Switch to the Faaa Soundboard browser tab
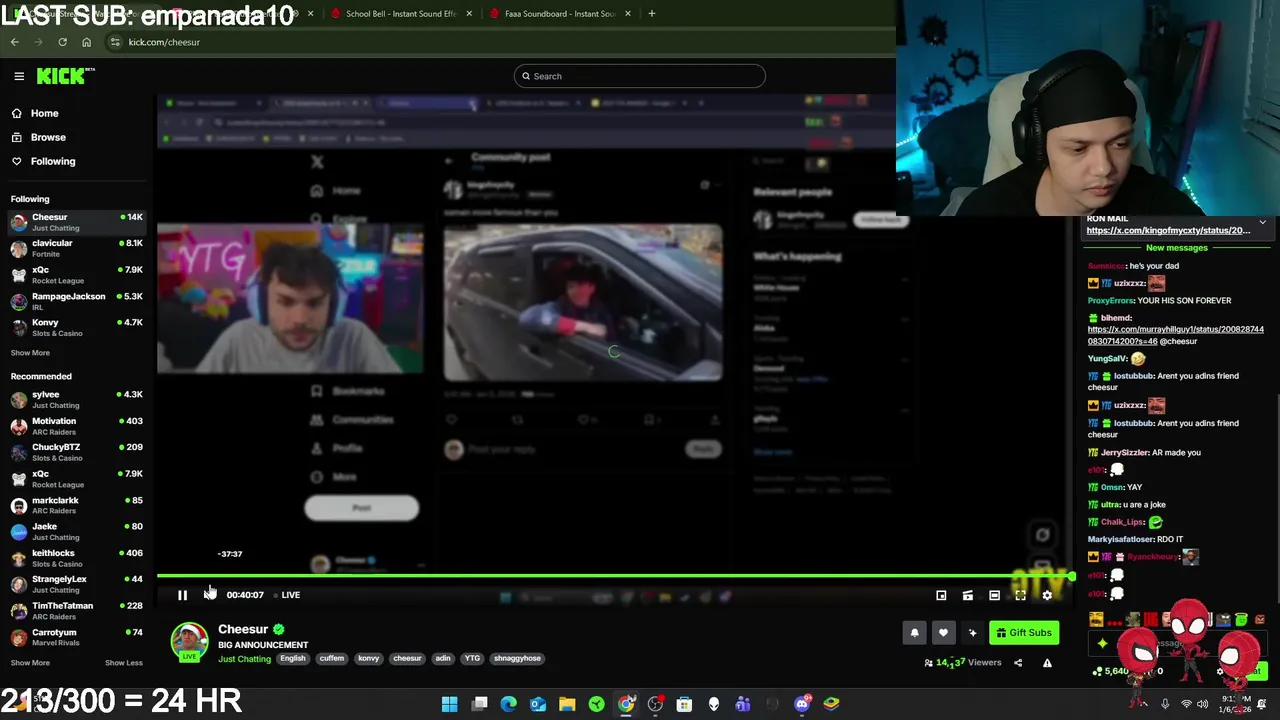The image size is (1280, 720). pos(560,14)
